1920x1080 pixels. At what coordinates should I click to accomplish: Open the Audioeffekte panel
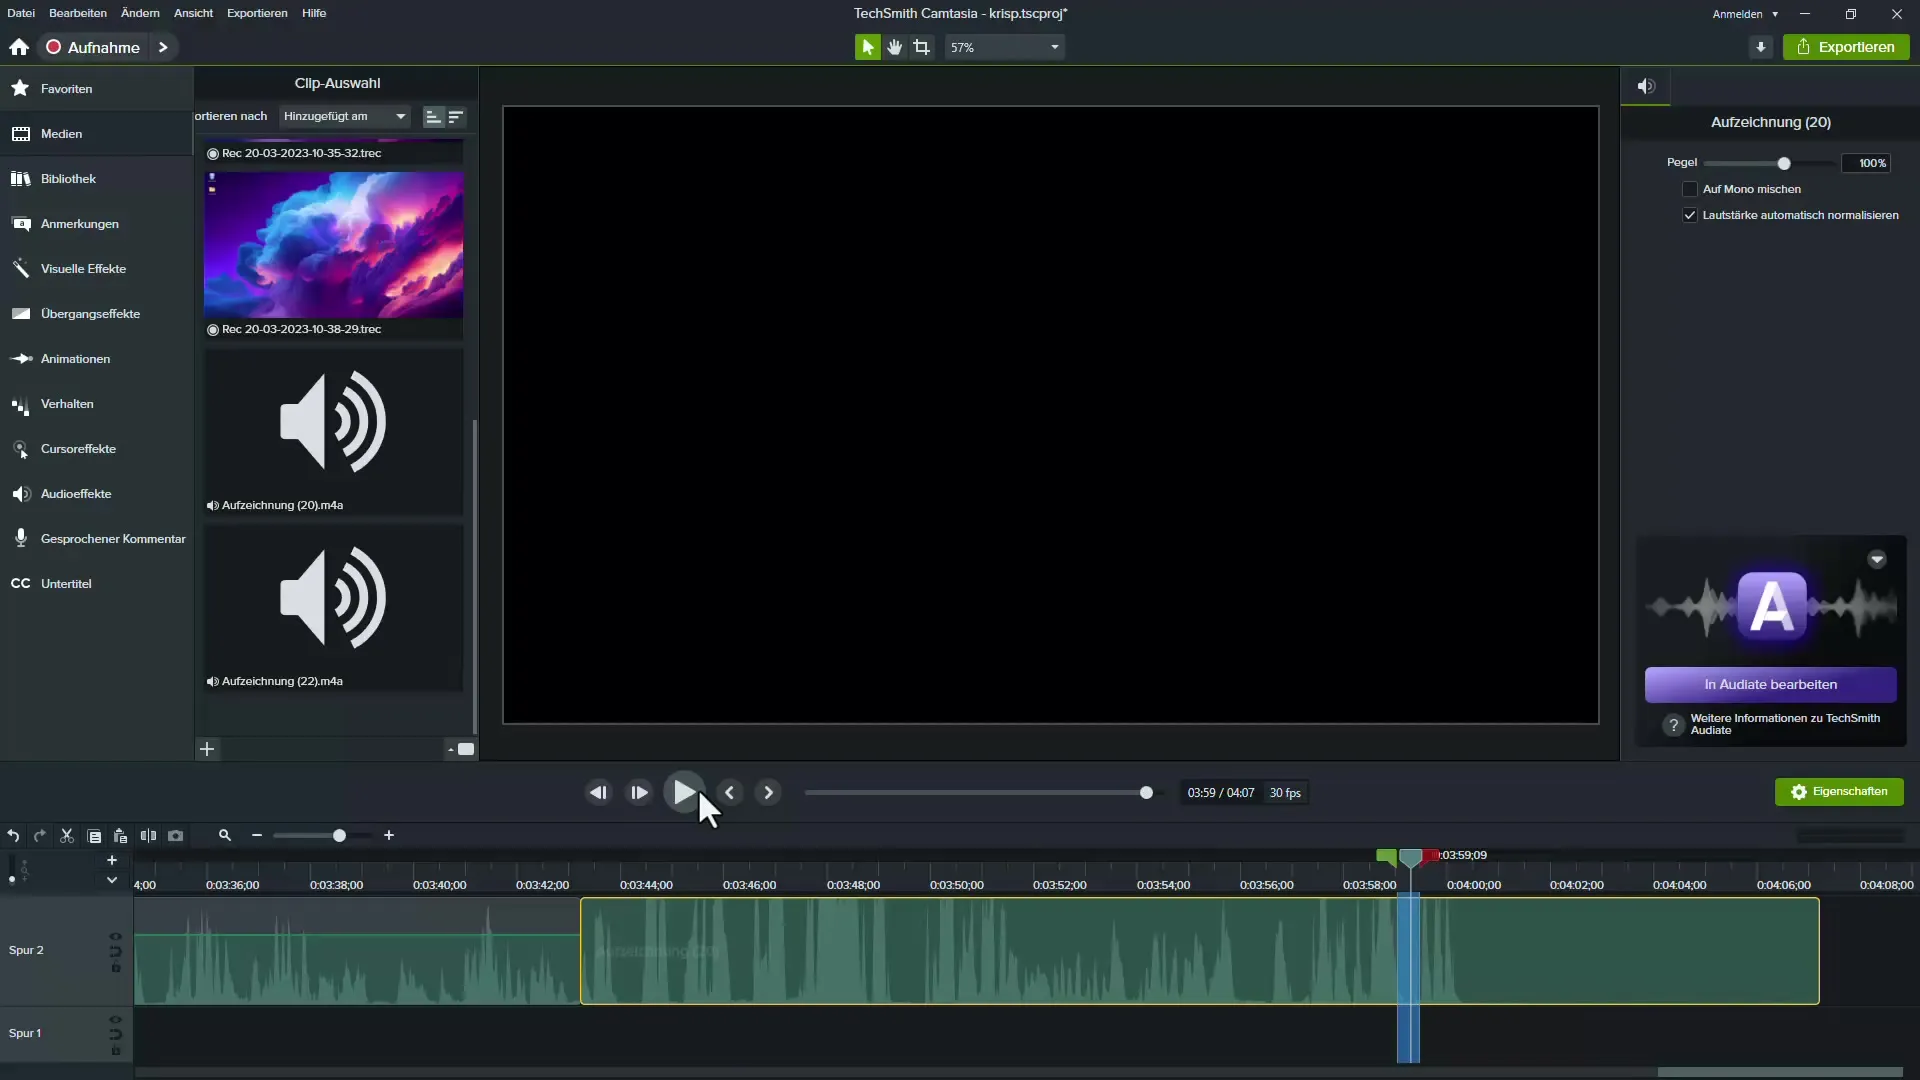click(x=96, y=494)
